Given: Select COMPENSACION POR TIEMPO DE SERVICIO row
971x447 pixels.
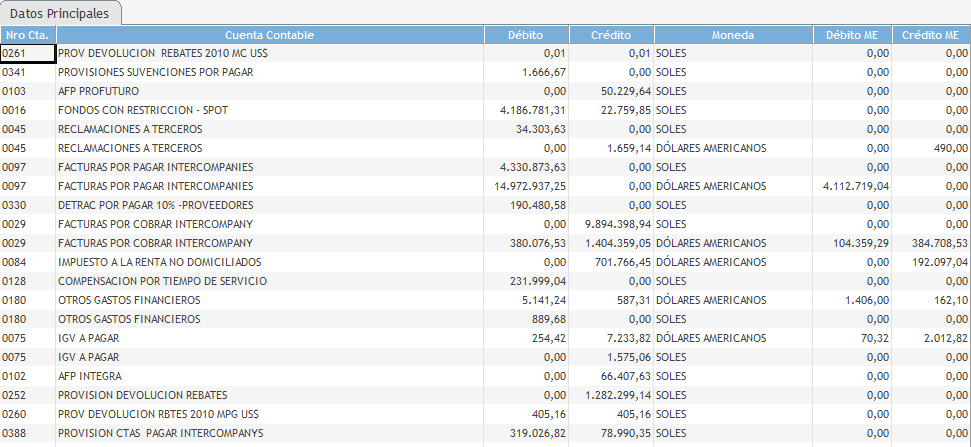Looking at the screenshot, I should point(162,281).
